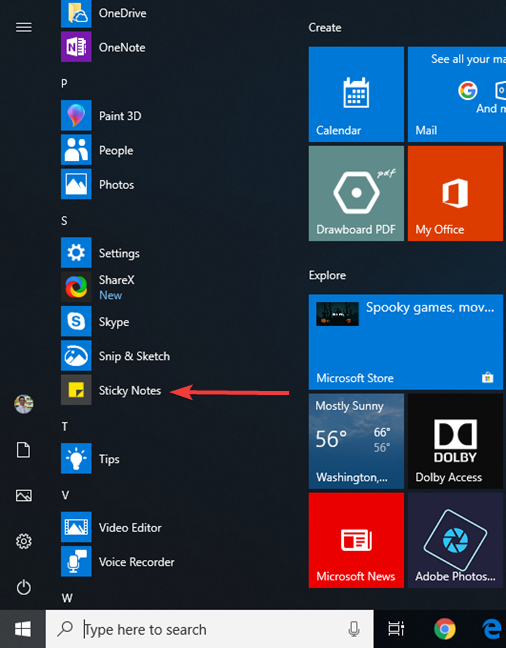Open the Mostly Sunny weather tile
The image size is (506, 648).
(356, 441)
